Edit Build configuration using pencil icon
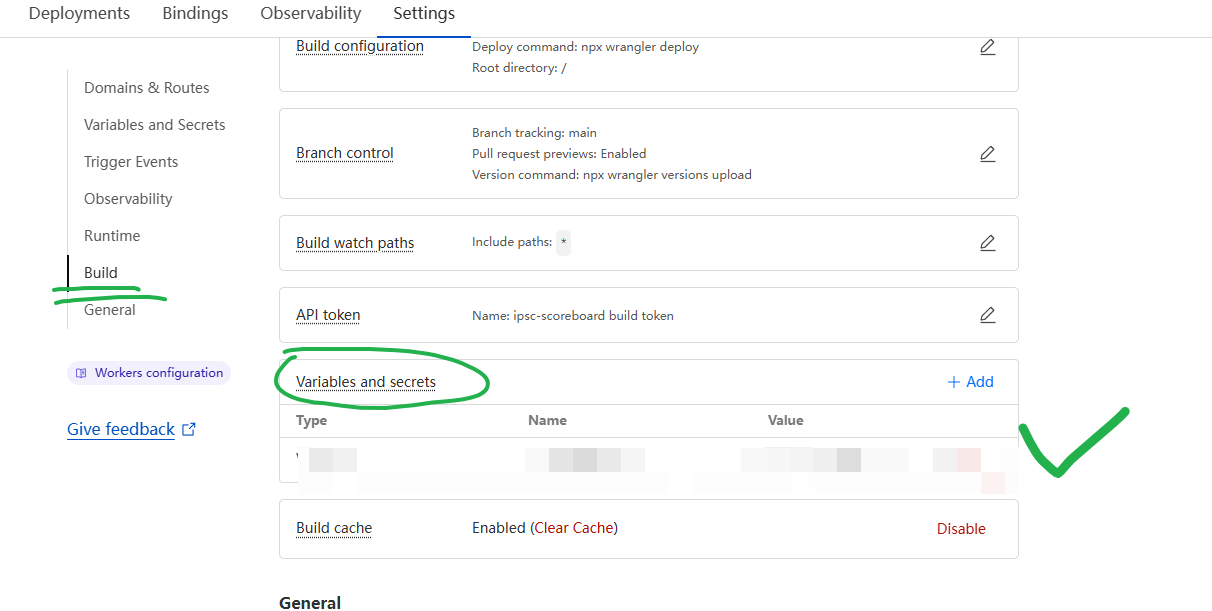Image resolution: width=1212 pixels, height=611 pixels. pyautogui.click(x=987, y=47)
